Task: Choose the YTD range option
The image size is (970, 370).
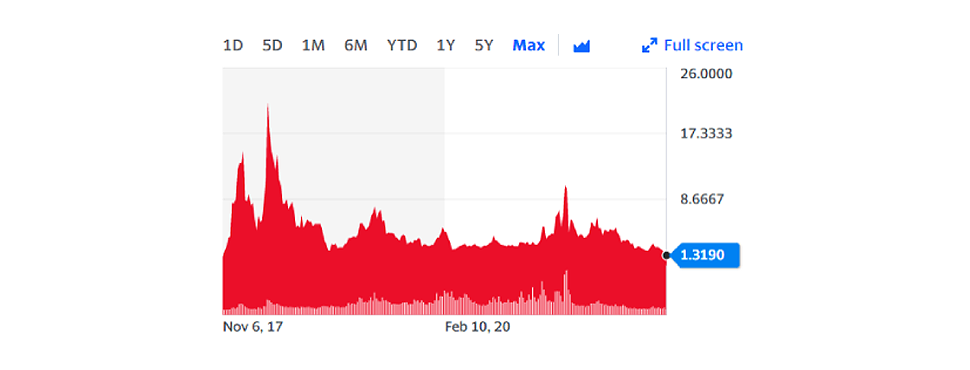Action: [402, 45]
